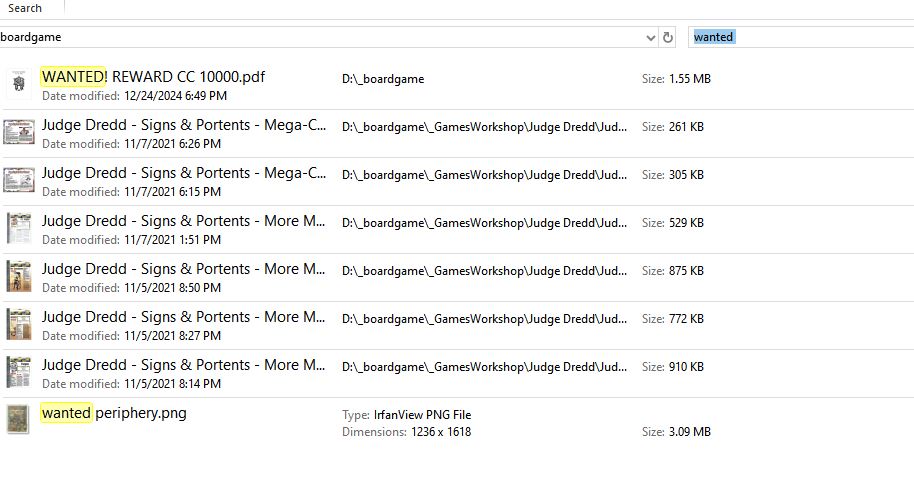Image resolution: width=914 pixels, height=500 pixels.
Task: Click the search box containing wanted
Action: (x=801, y=37)
